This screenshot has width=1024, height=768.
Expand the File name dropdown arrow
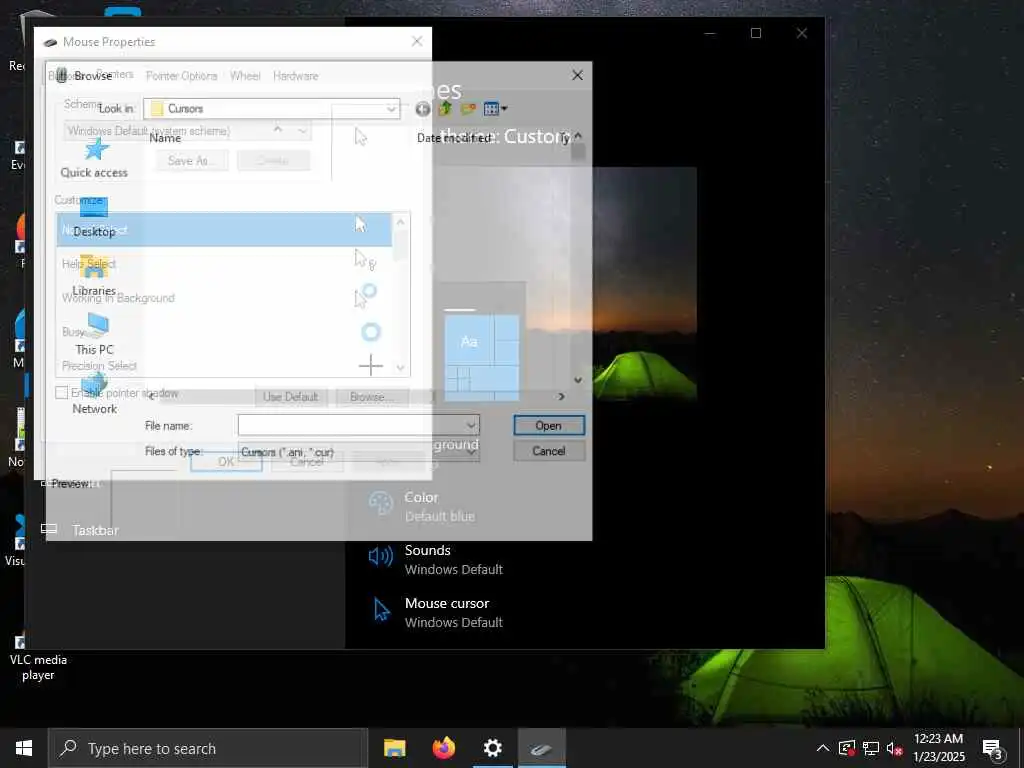[471, 426]
